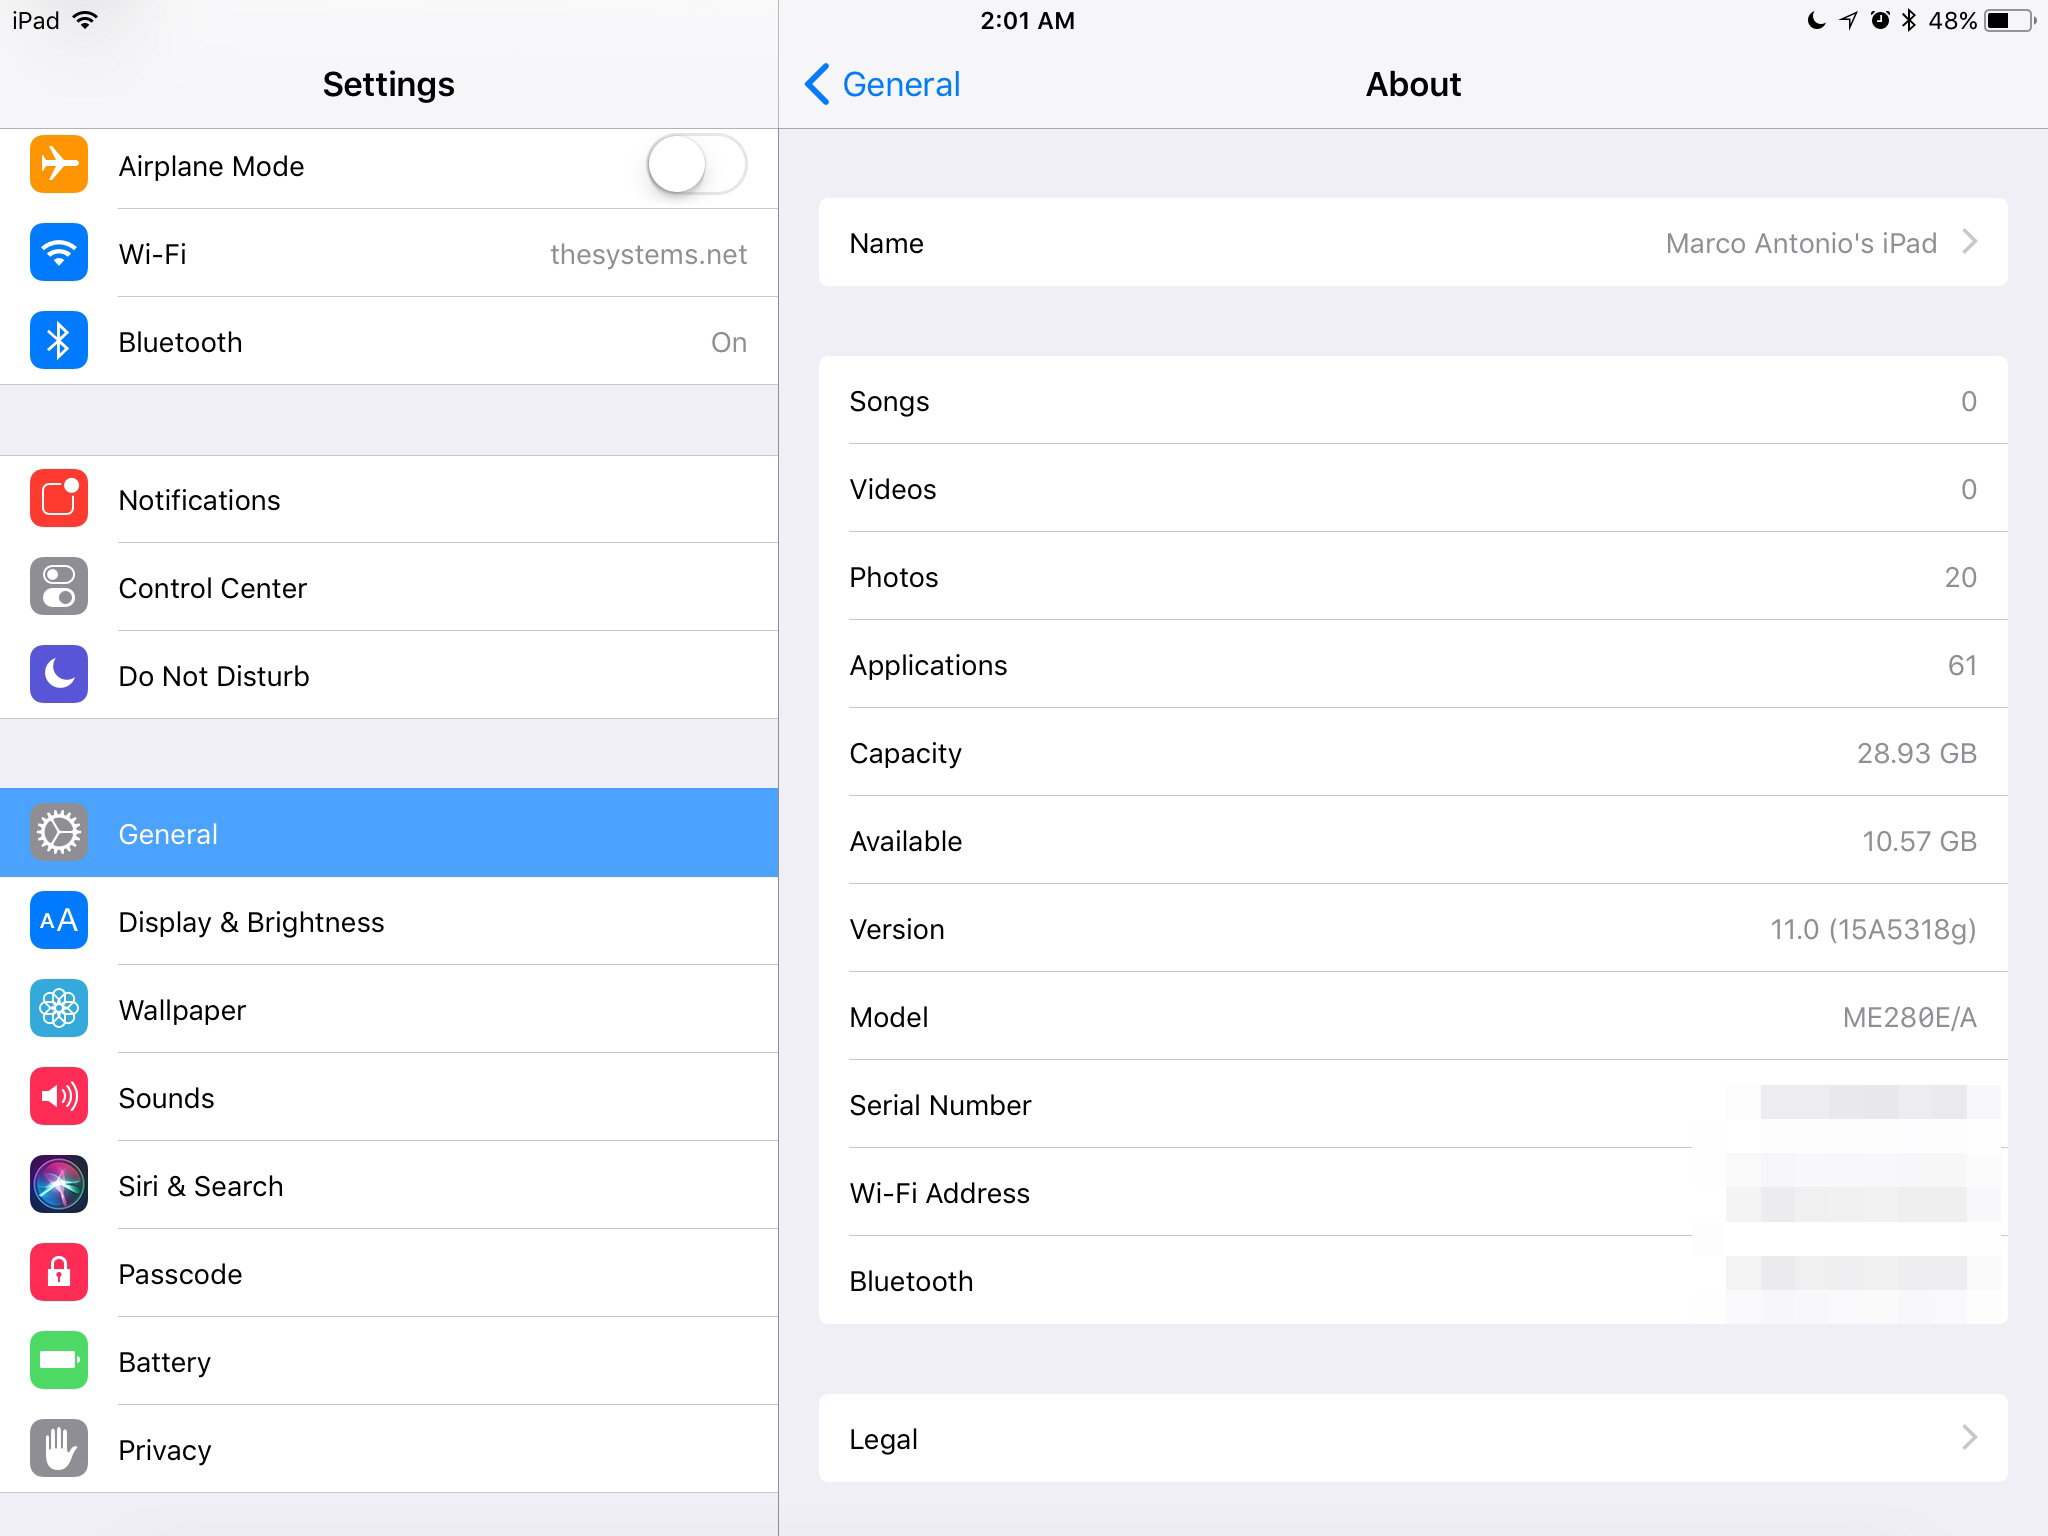
Task: Open Wallpaper settings
Action: 389,1009
